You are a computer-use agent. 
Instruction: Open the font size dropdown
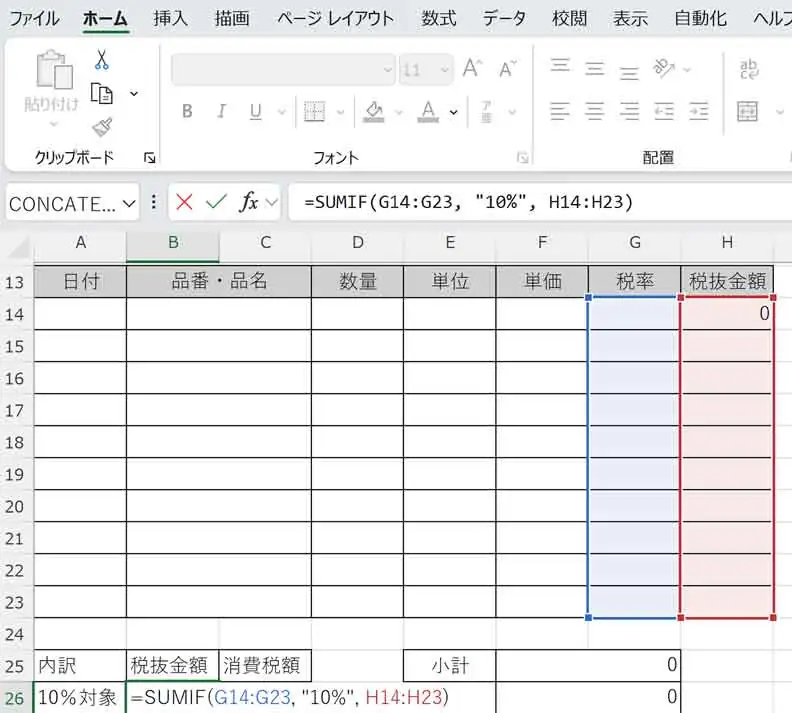[x=442, y=70]
